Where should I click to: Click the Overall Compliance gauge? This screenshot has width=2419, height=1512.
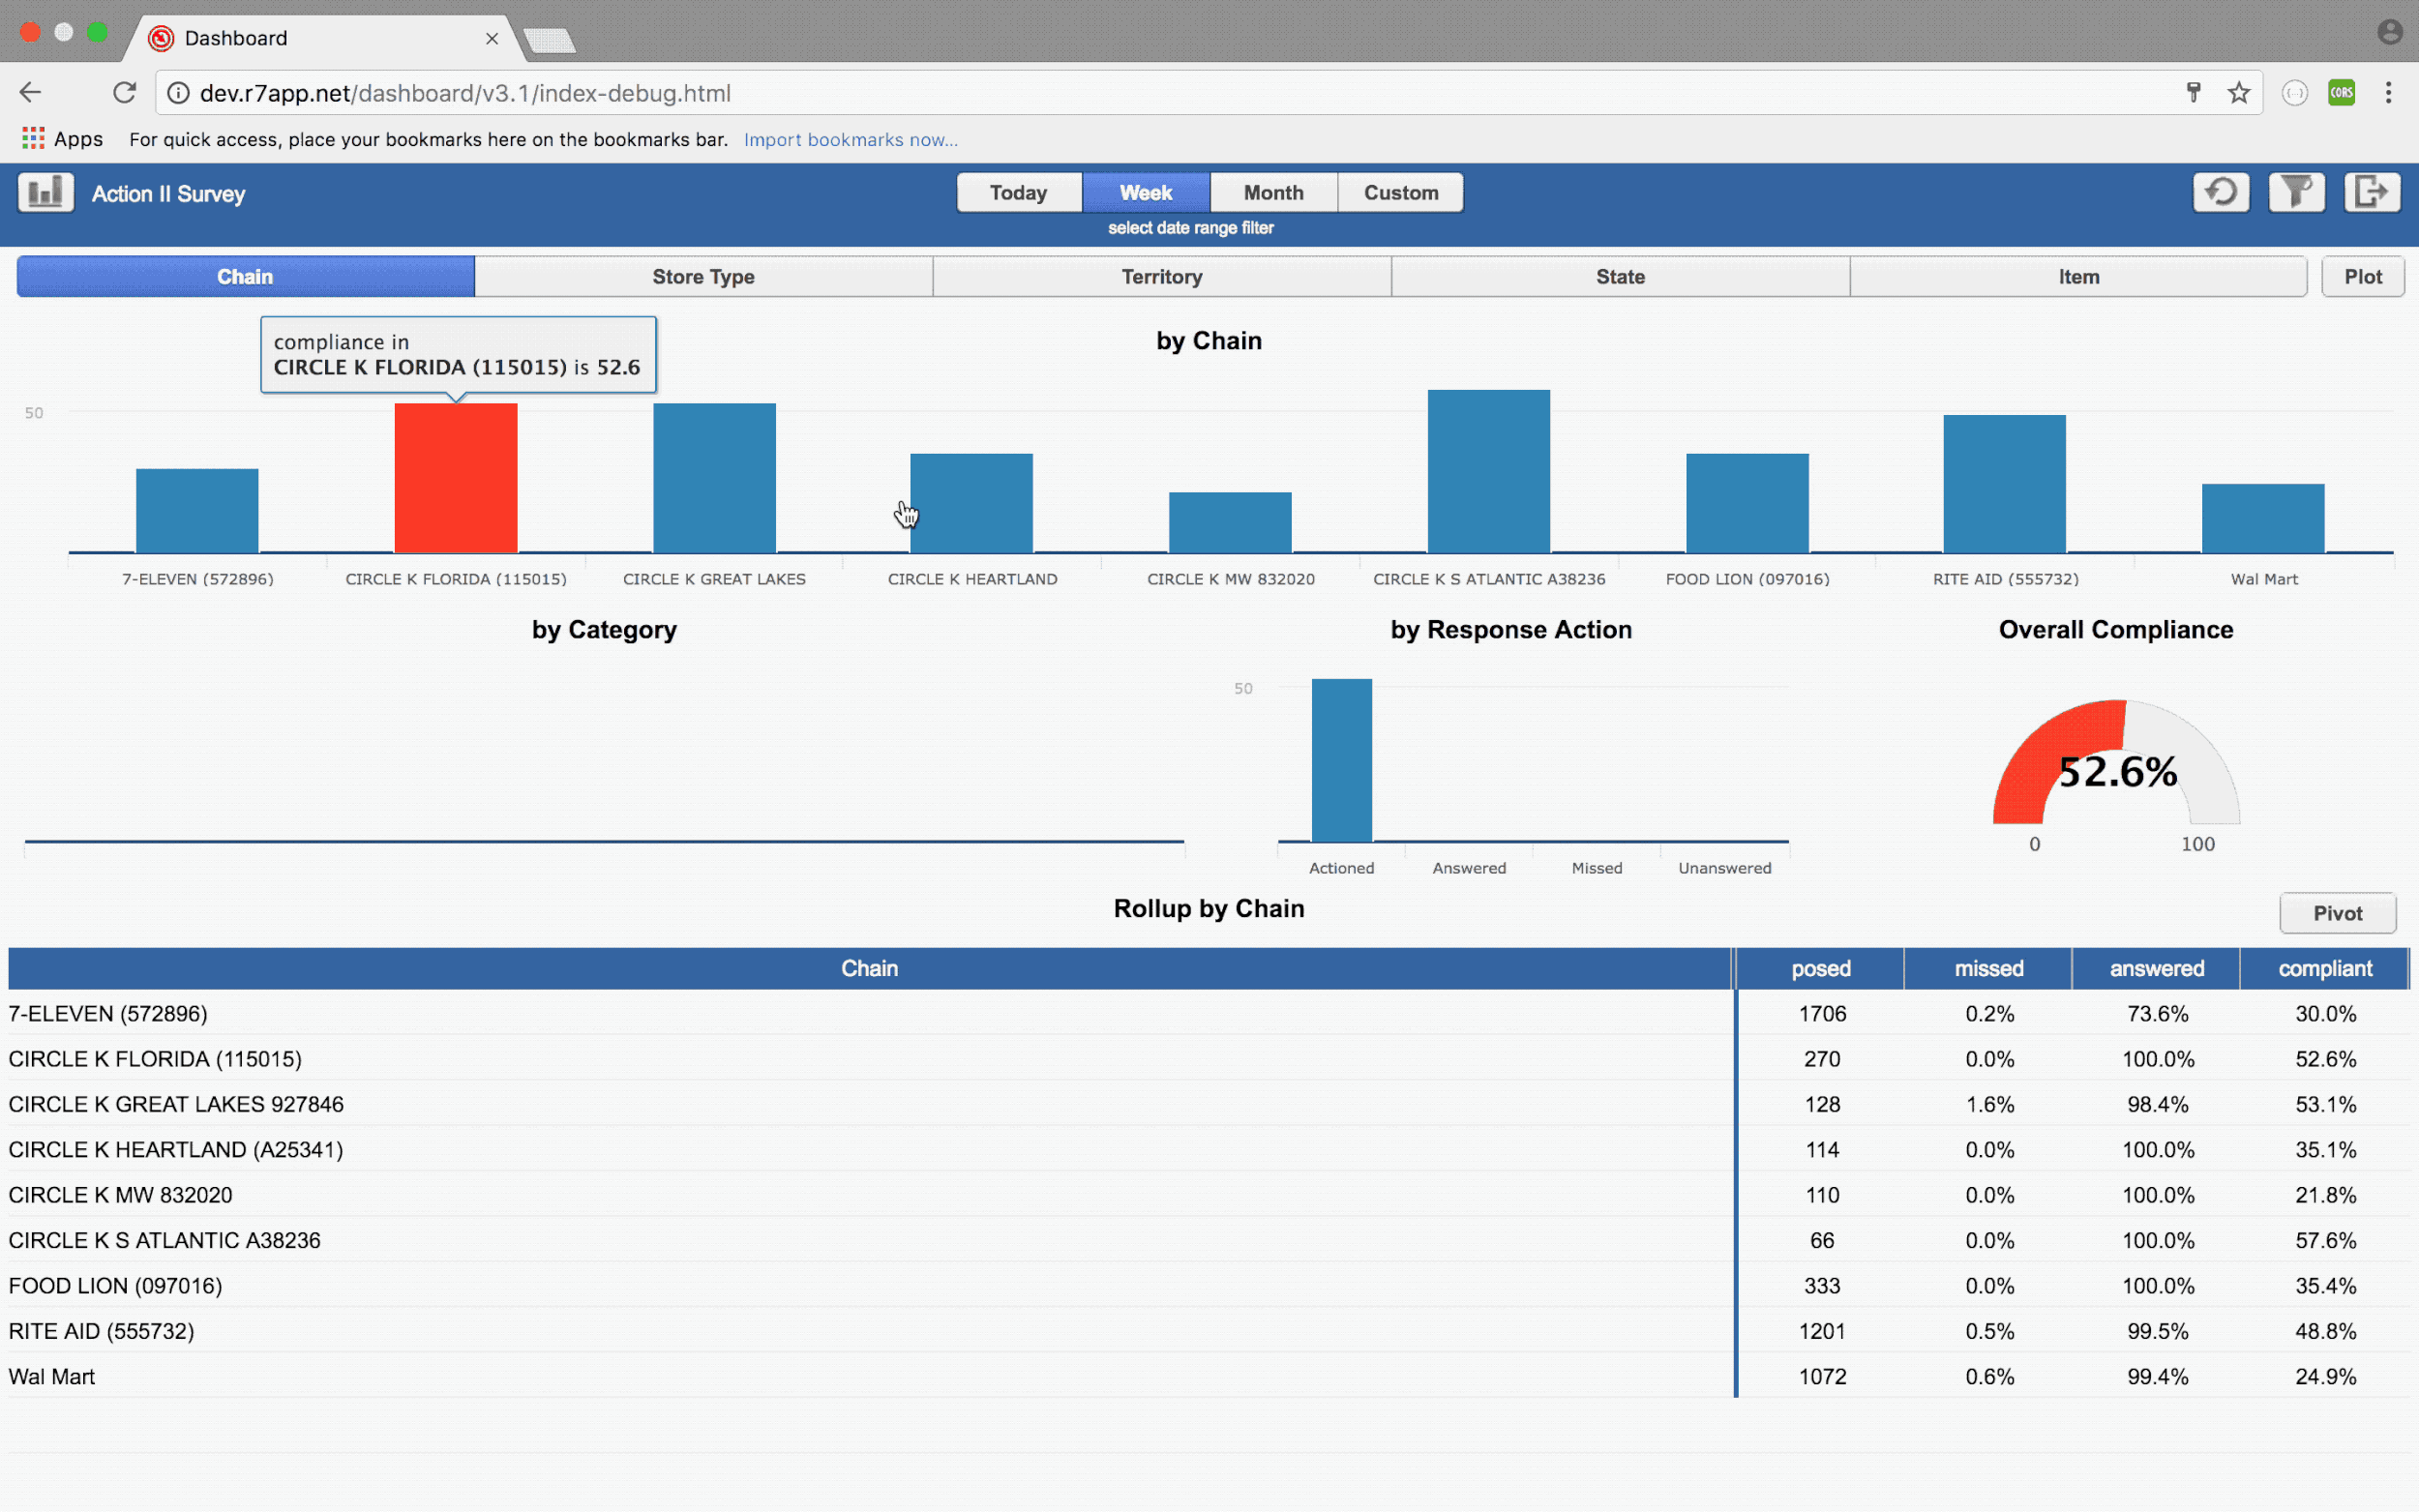[x=2116, y=762]
